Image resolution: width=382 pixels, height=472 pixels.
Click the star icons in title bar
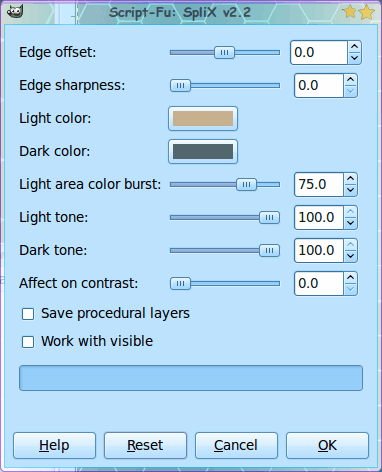point(359,12)
